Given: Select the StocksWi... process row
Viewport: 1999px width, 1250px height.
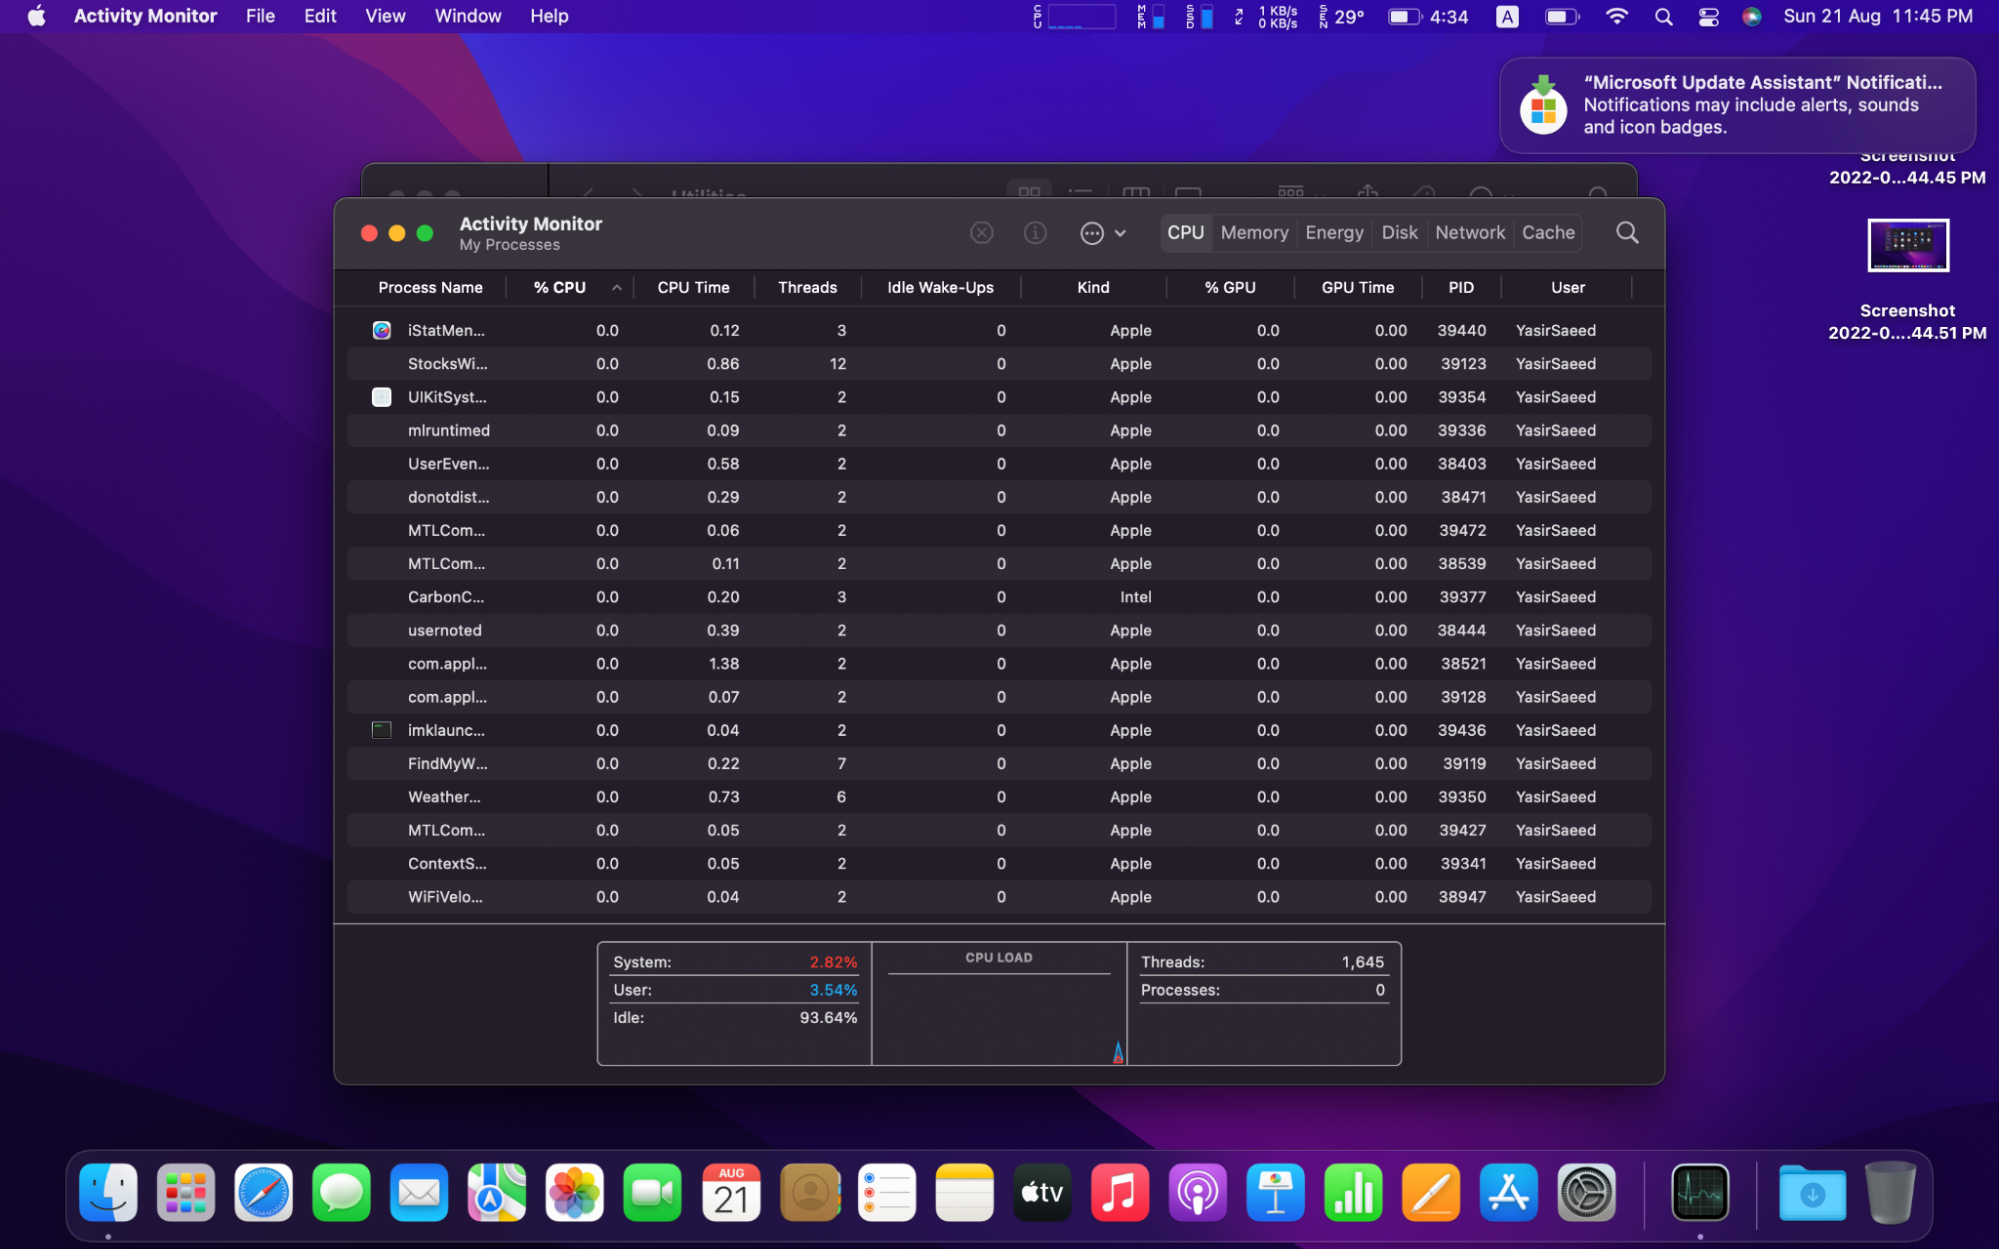Looking at the screenshot, I should click(999, 364).
